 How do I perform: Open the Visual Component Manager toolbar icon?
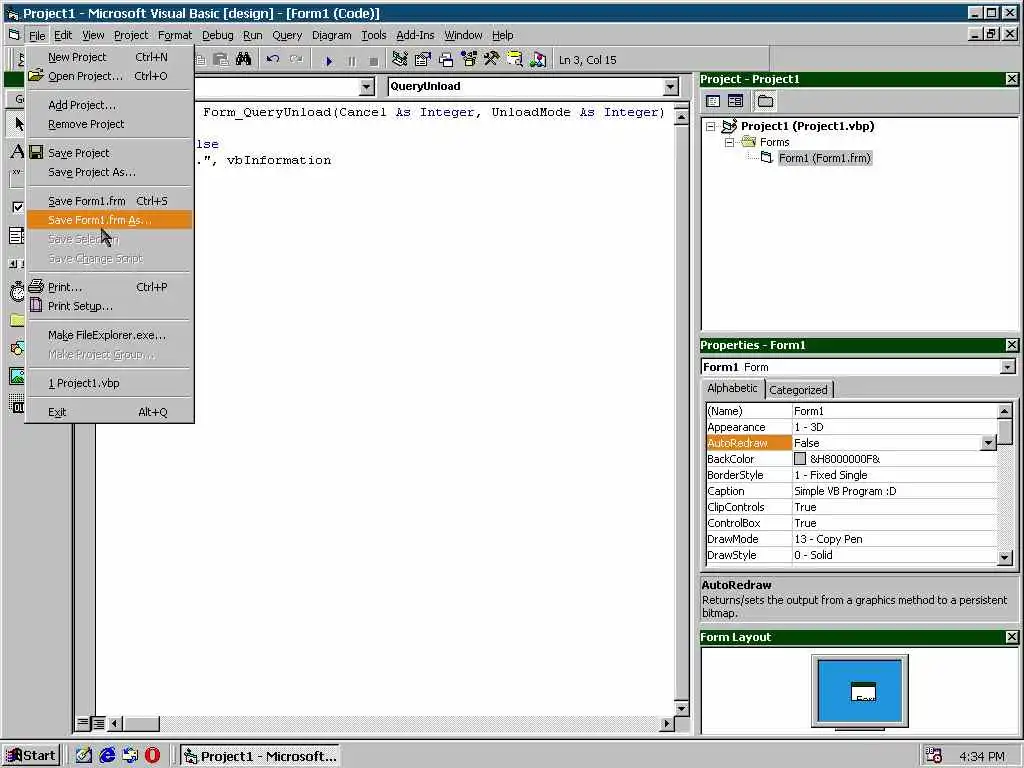point(537,59)
